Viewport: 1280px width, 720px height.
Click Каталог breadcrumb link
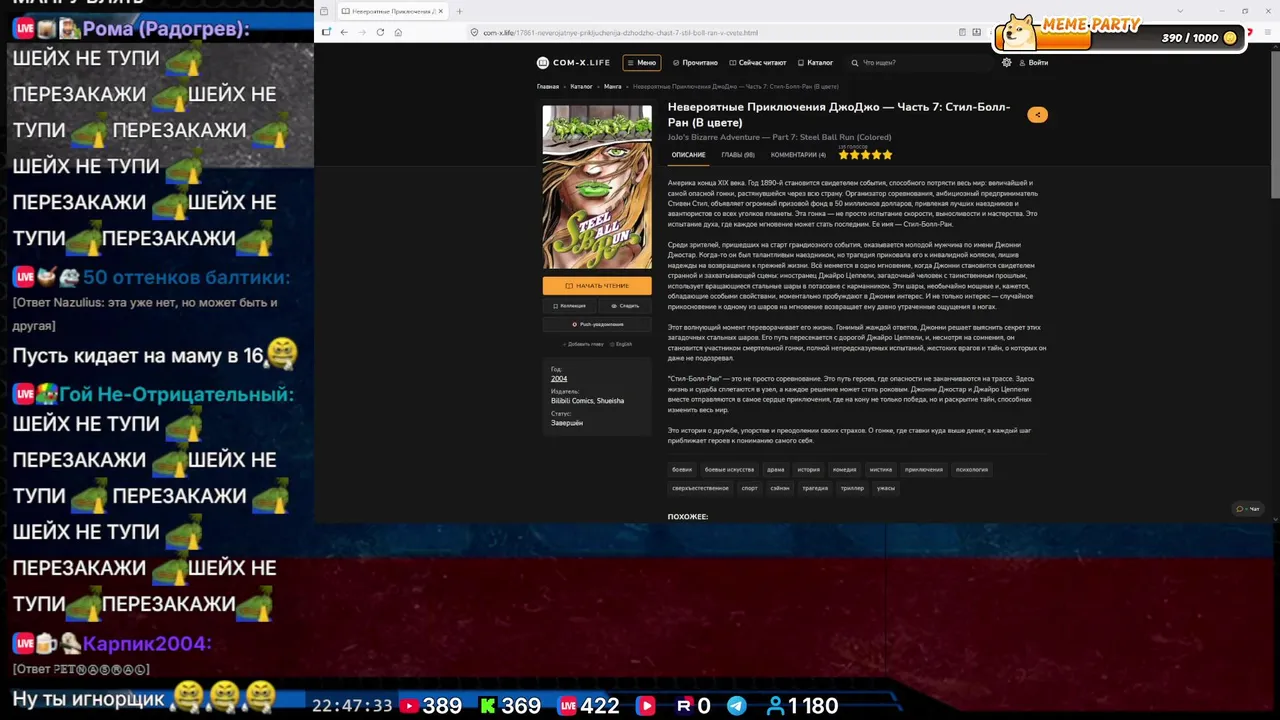(x=581, y=87)
